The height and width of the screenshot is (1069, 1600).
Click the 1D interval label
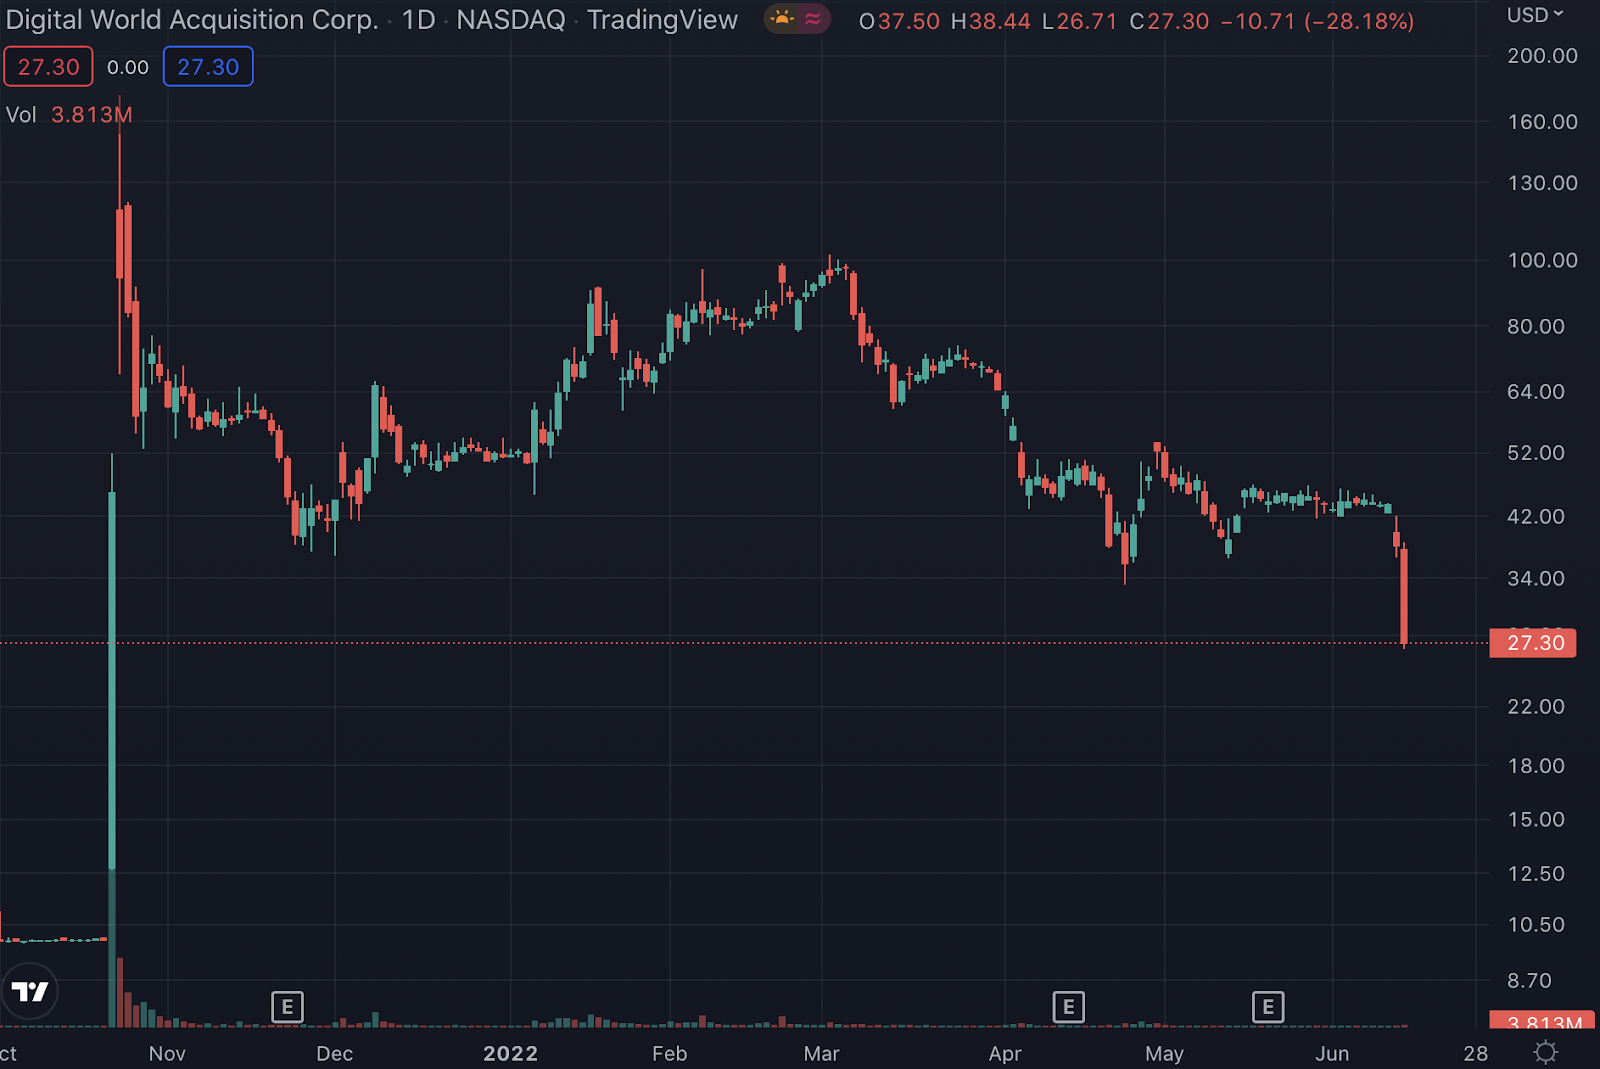click(418, 20)
